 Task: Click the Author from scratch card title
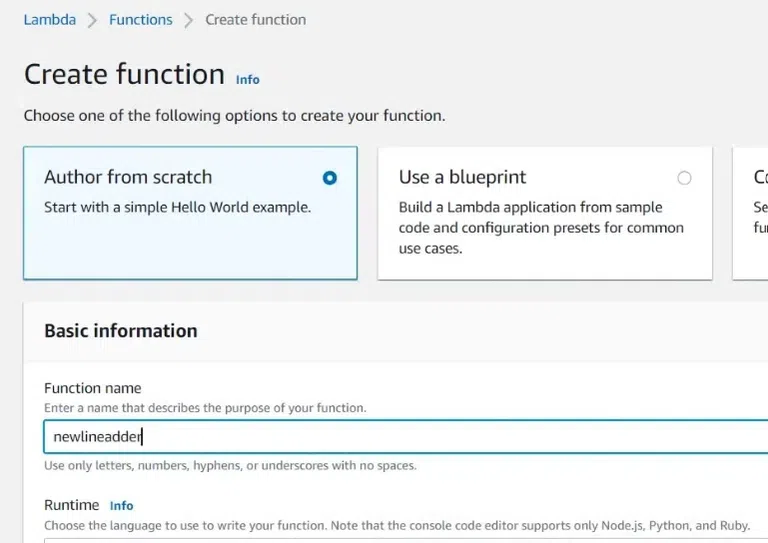click(128, 177)
